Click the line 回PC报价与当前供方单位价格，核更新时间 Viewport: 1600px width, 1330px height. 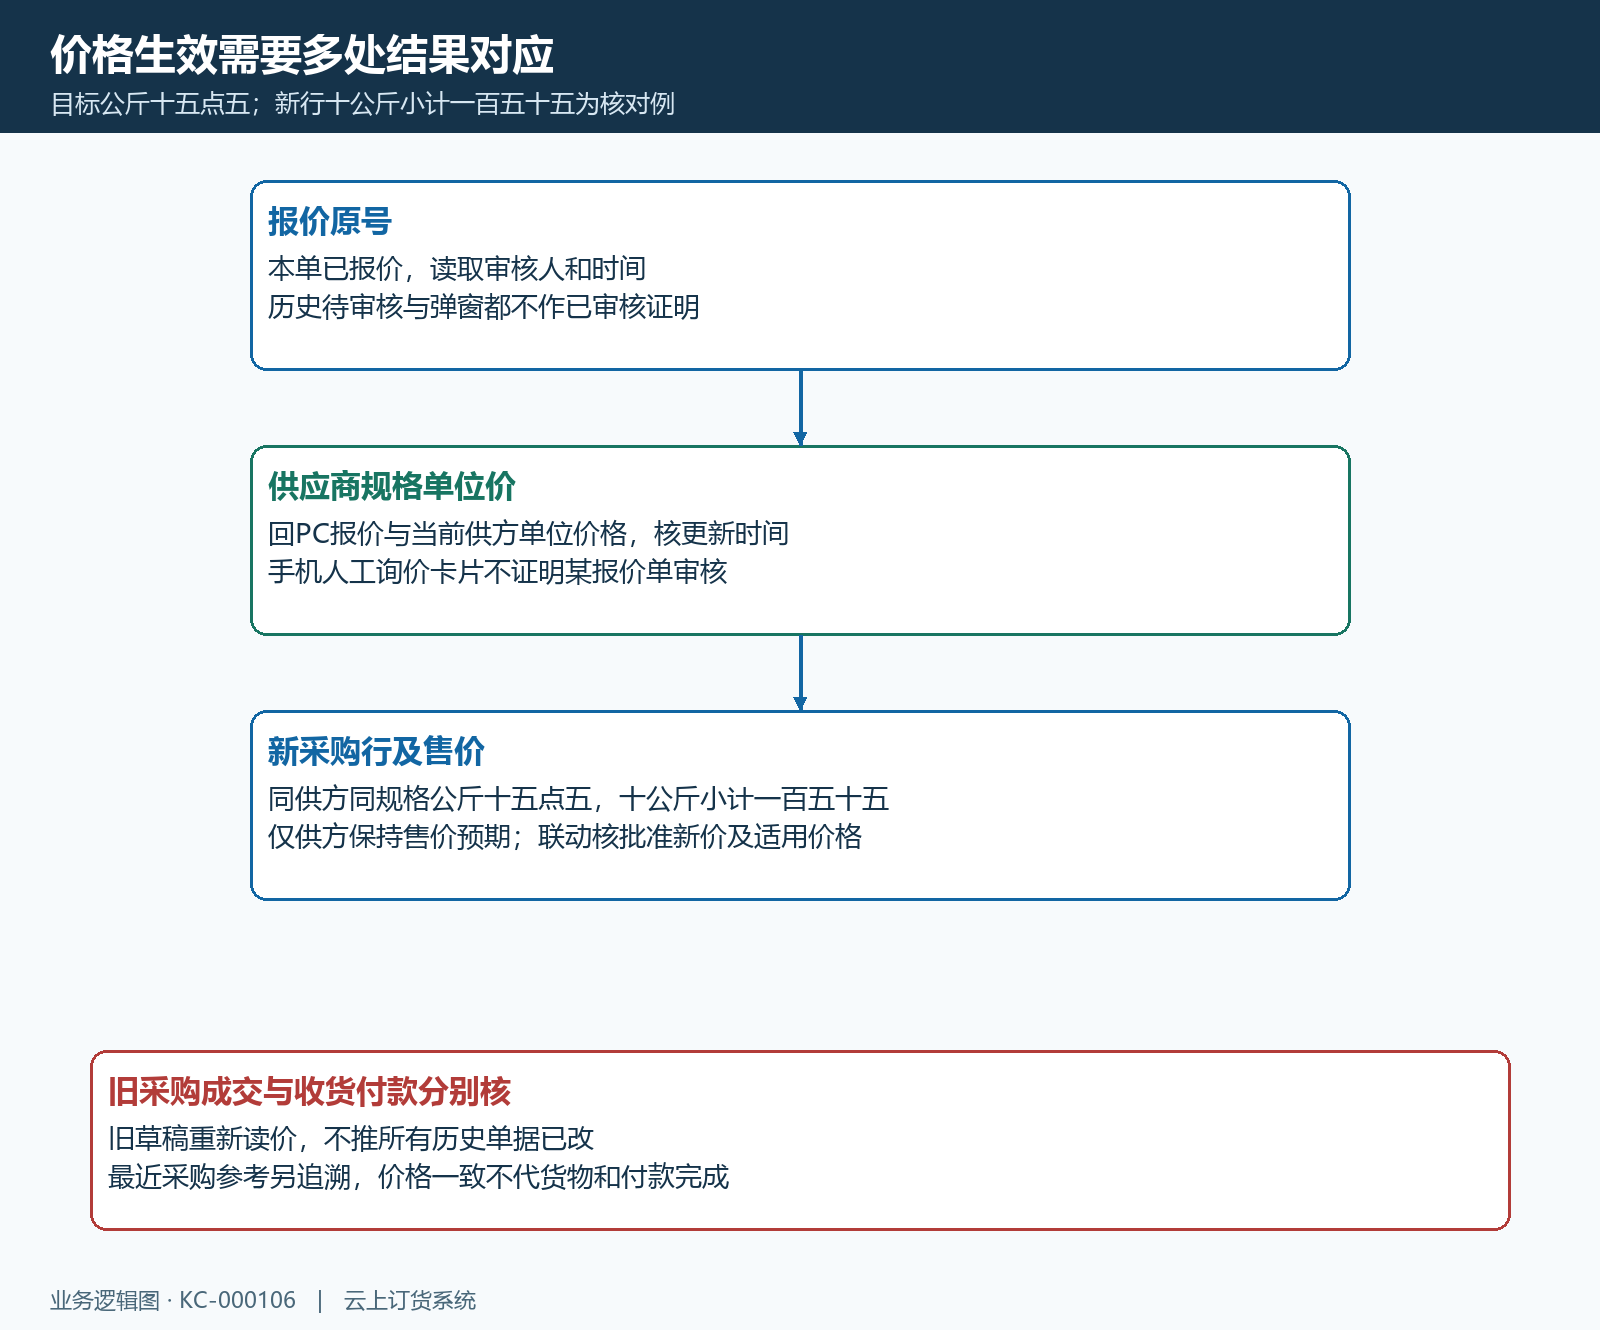pyautogui.click(x=528, y=533)
